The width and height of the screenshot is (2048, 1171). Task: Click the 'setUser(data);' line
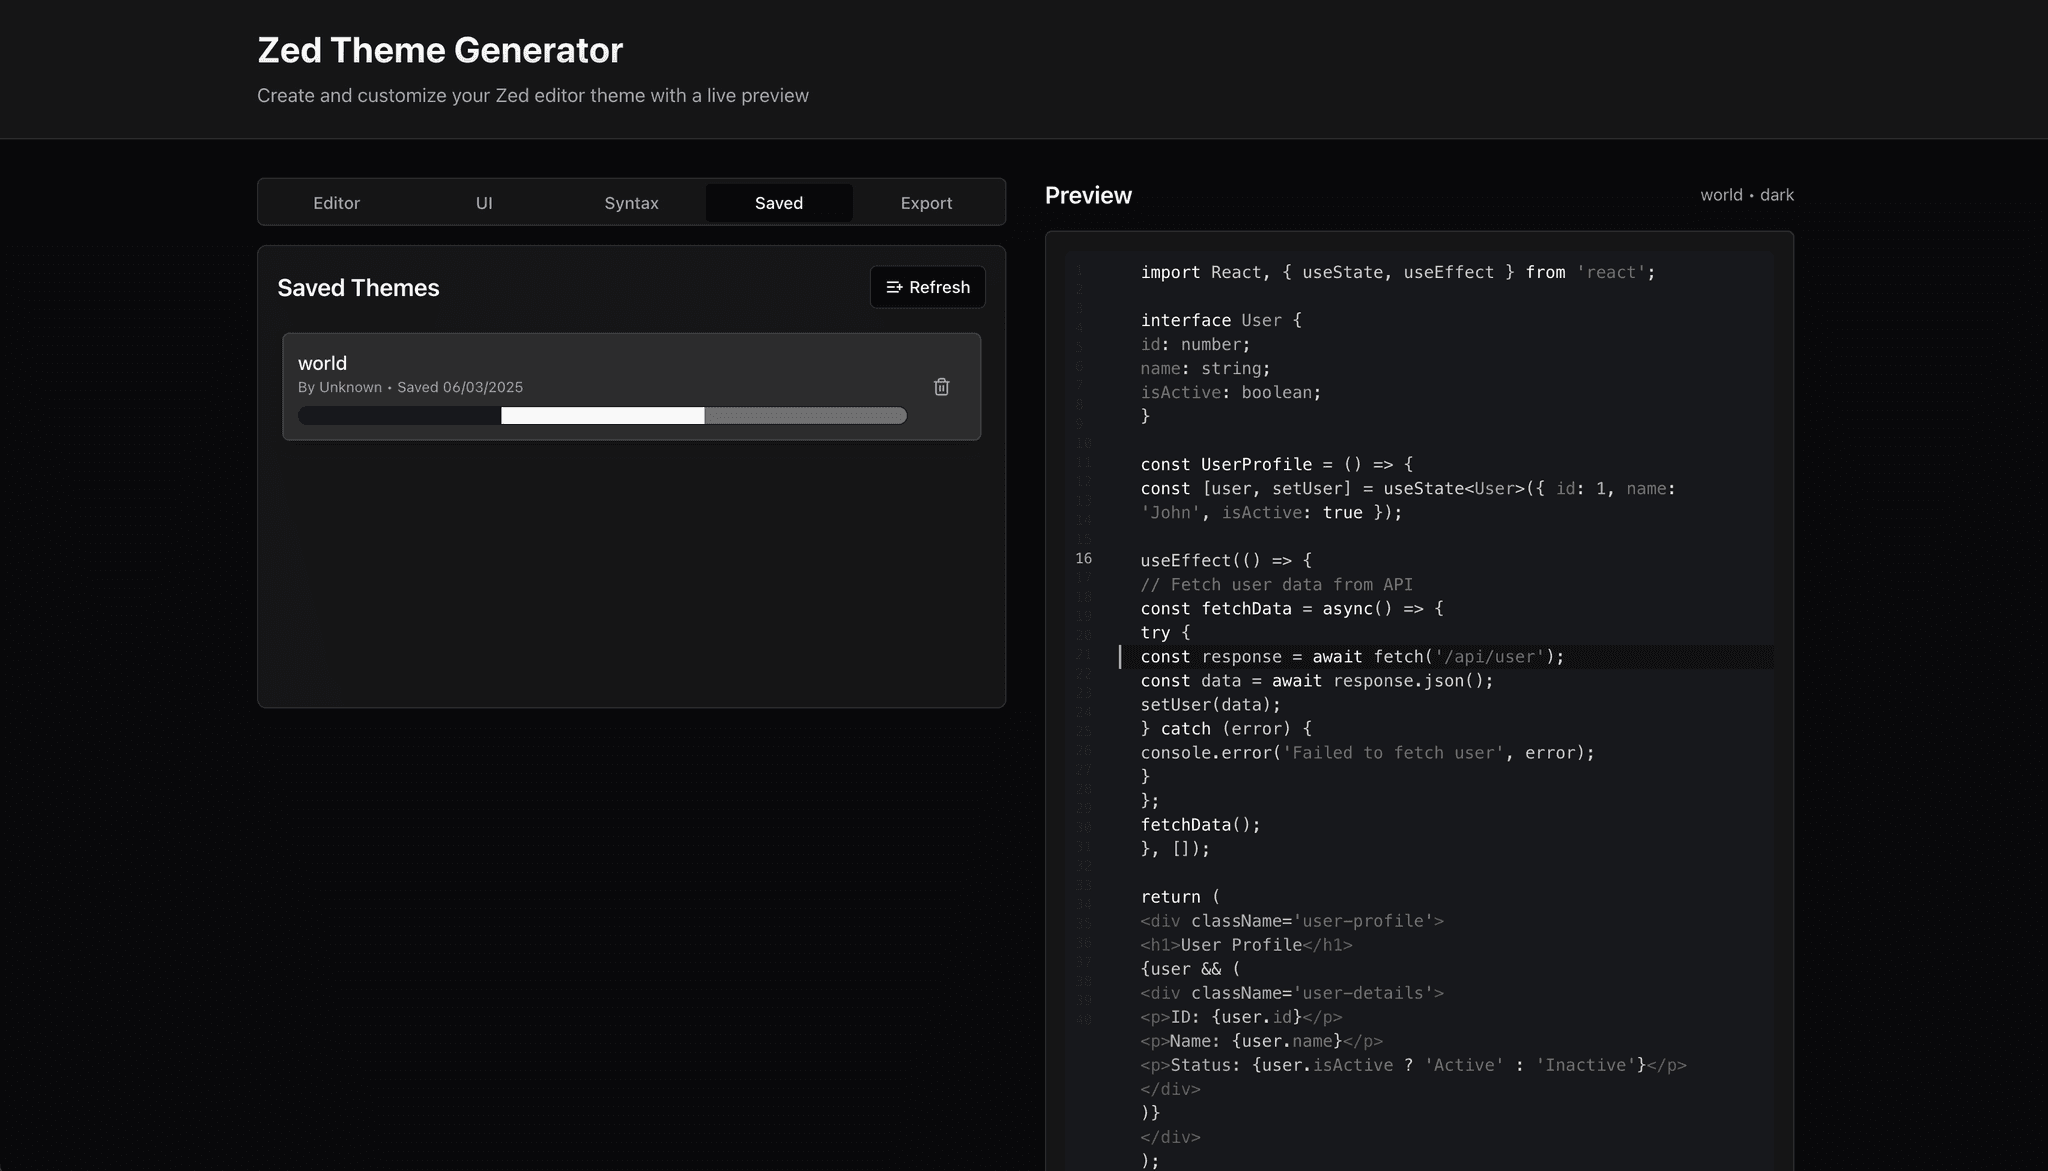(1211, 705)
